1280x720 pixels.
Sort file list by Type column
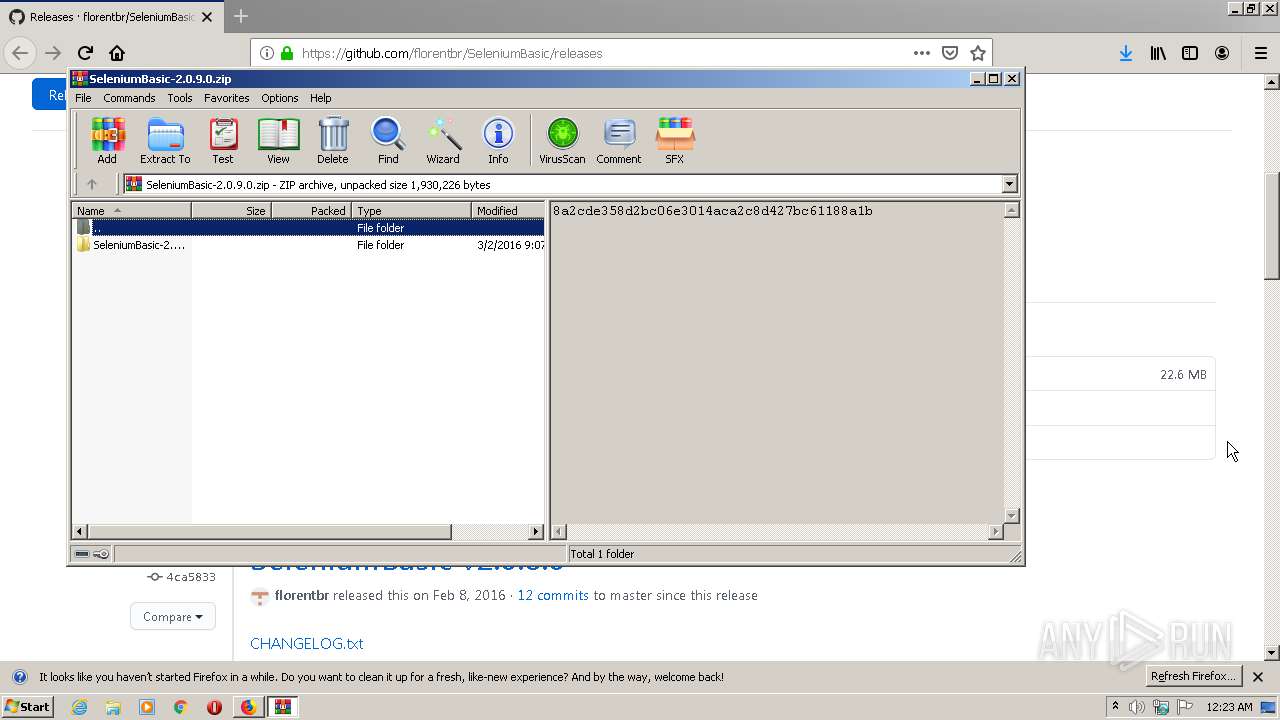click(411, 210)
